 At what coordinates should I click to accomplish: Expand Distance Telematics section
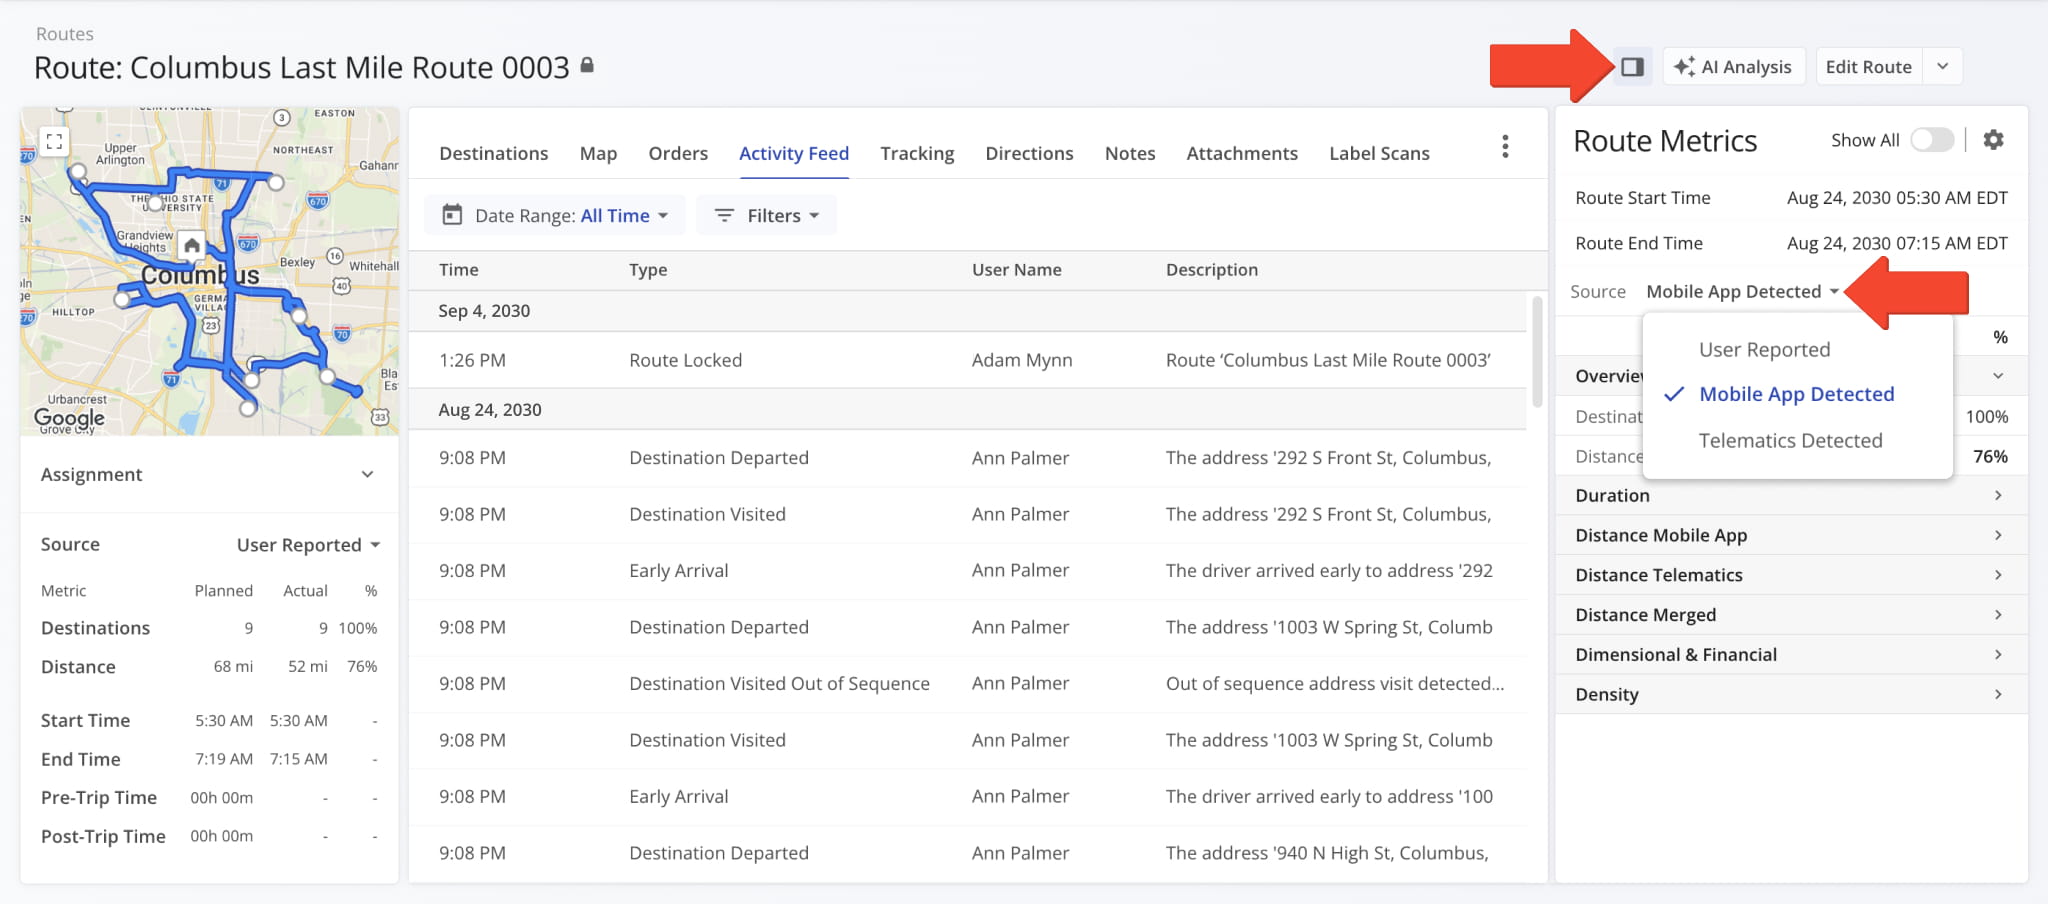(x=1791, y=575)
